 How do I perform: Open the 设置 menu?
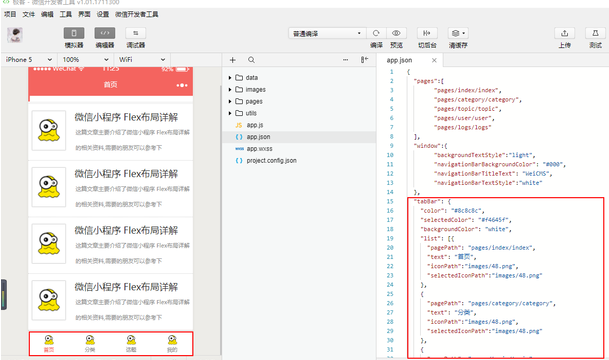point(103,14)
